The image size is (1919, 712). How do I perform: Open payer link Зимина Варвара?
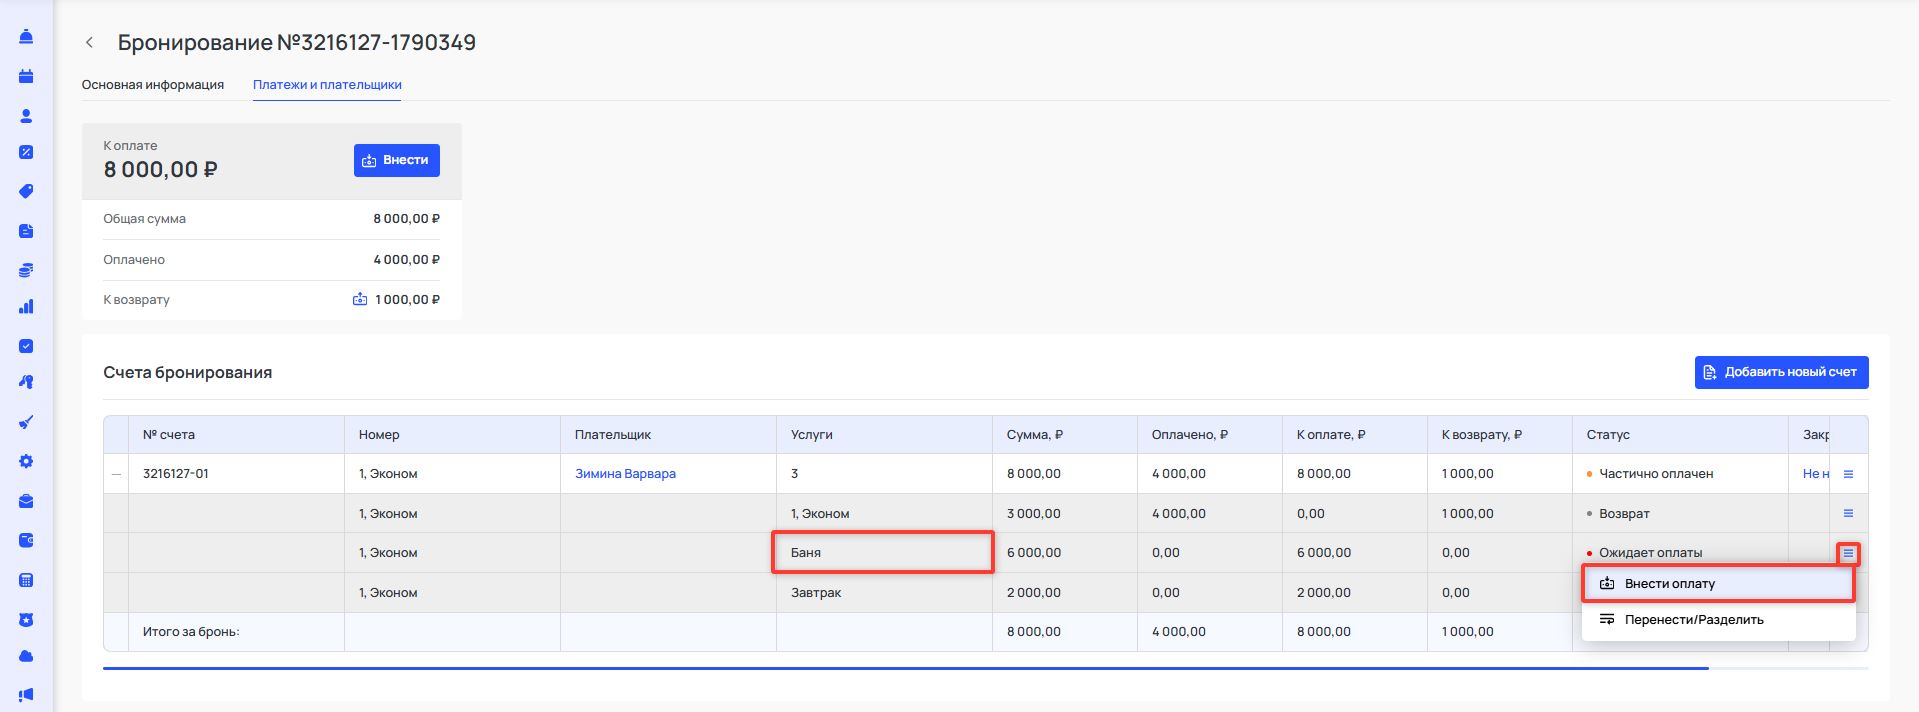tap(625, 474)
